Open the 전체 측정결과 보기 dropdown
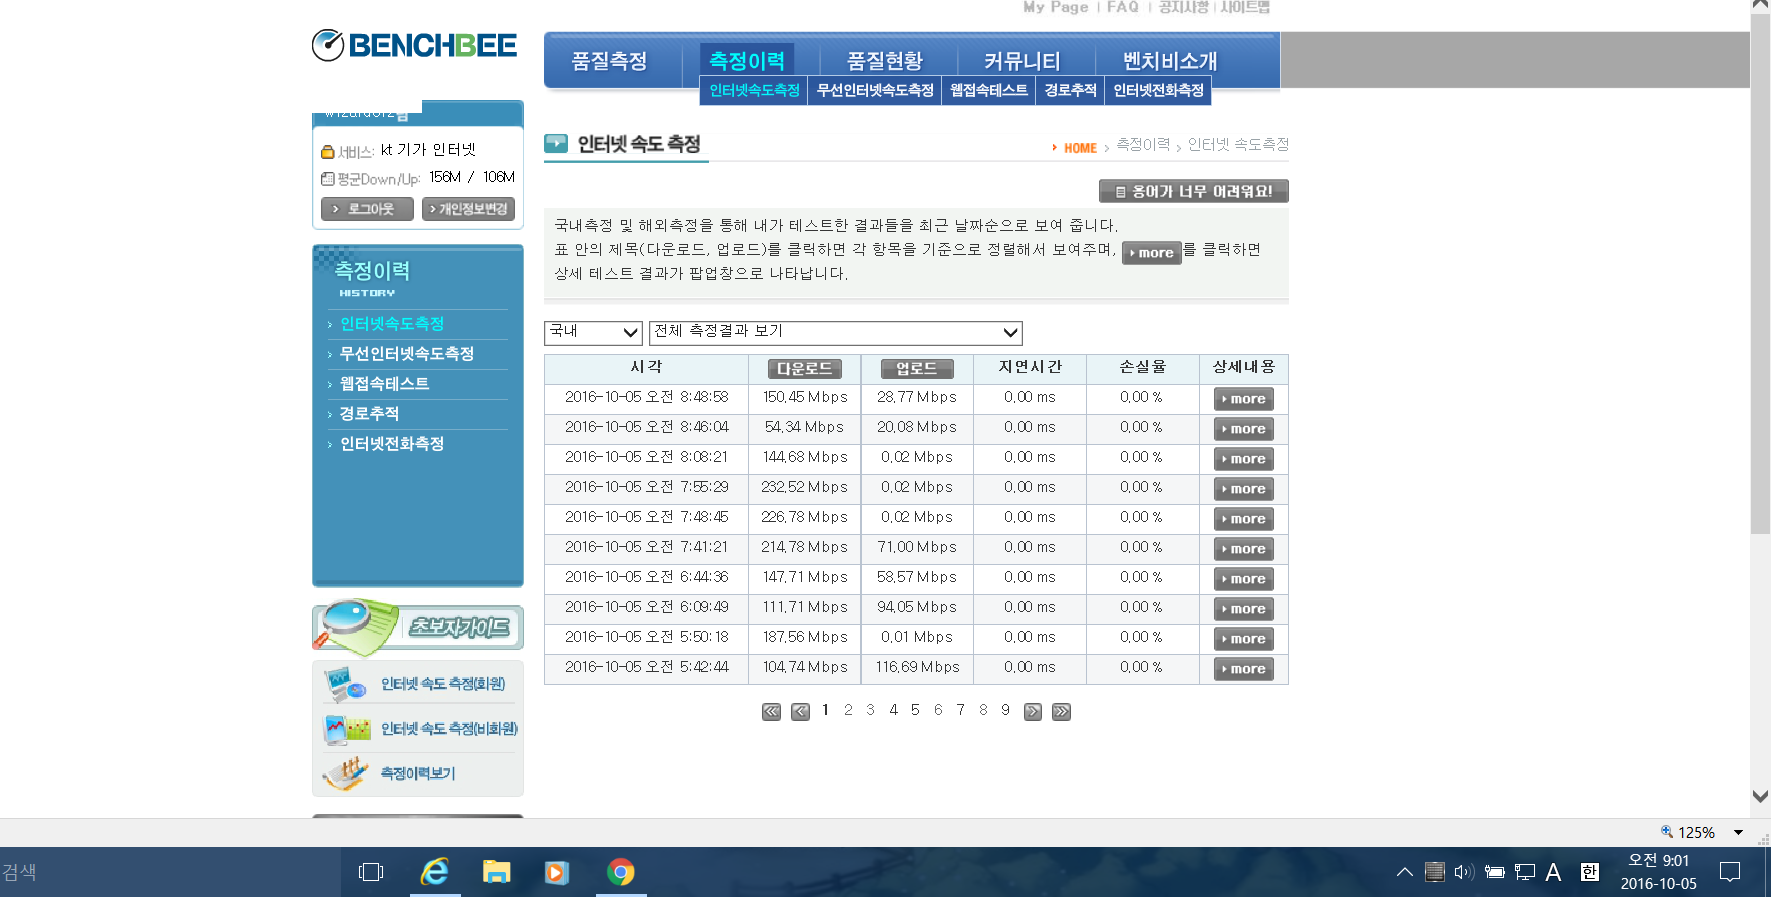1771x897 pixels. [836, 332]
